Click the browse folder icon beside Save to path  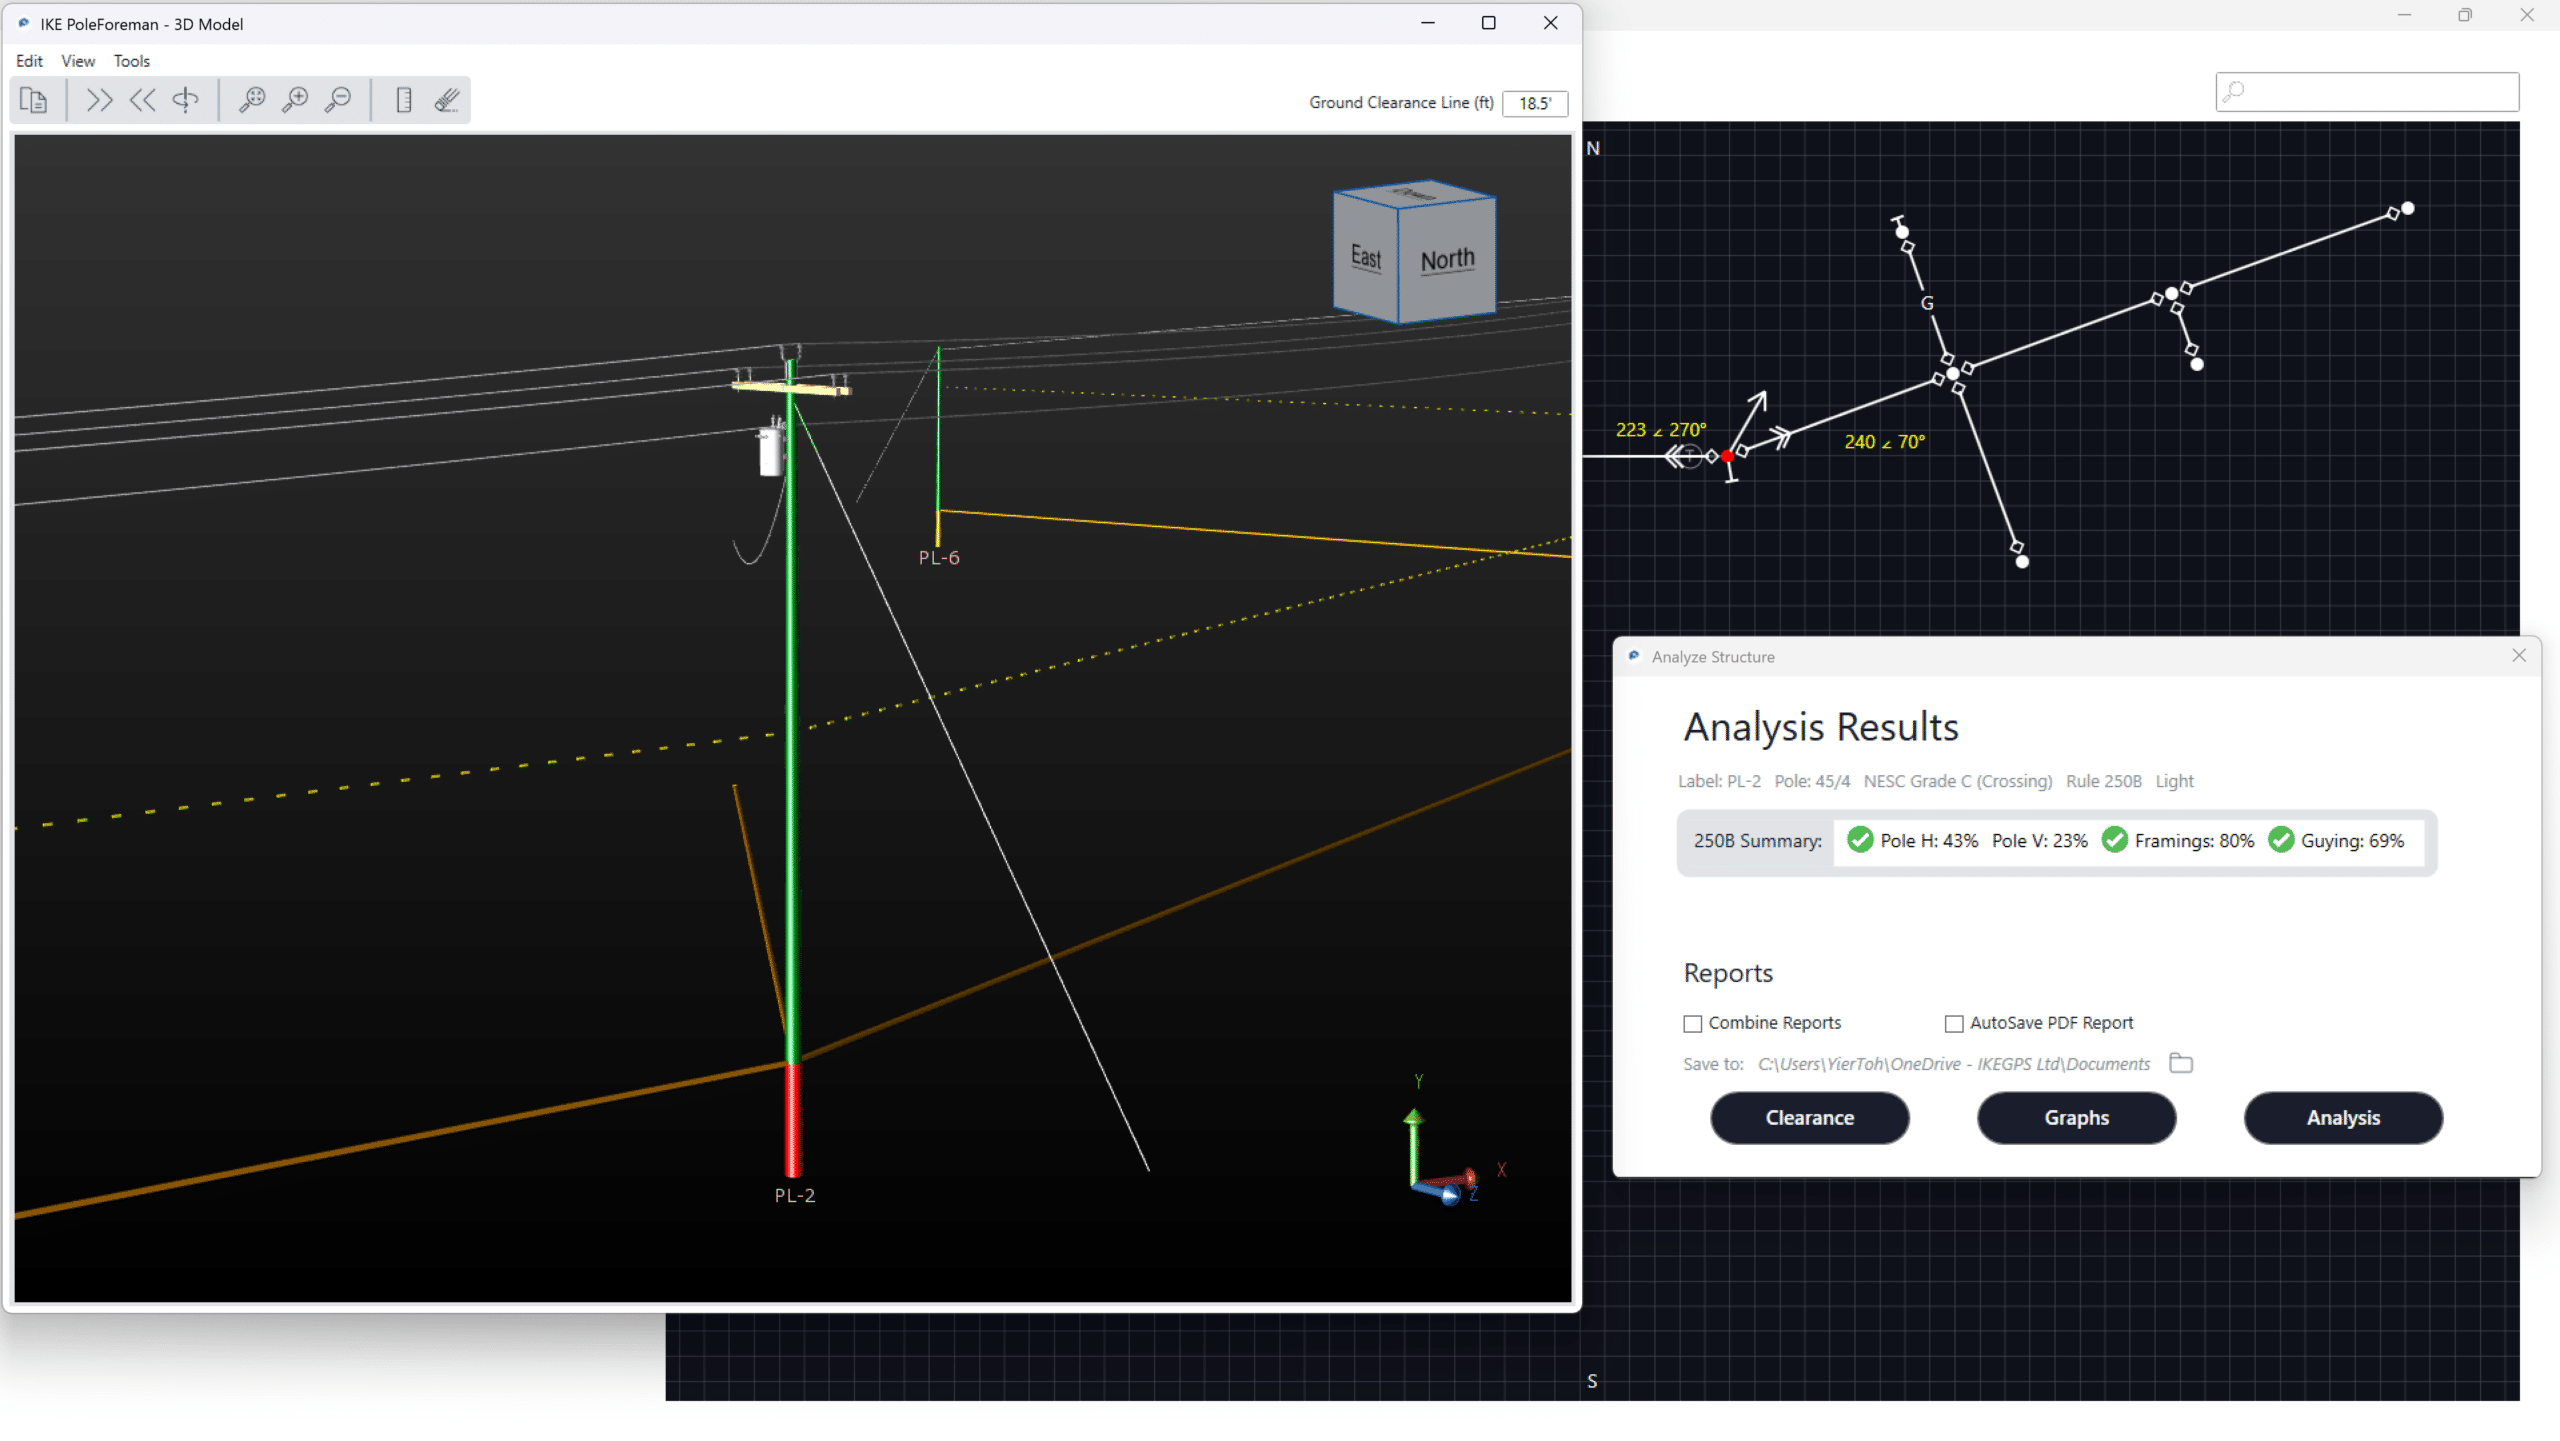(x=2182, y=1063)
